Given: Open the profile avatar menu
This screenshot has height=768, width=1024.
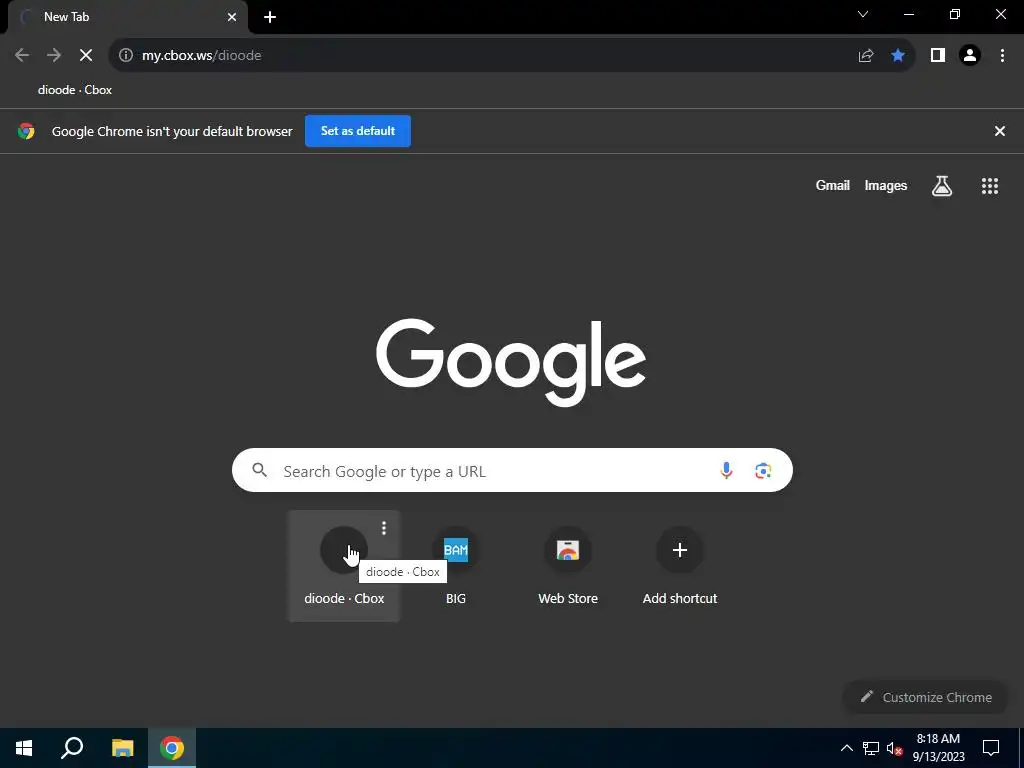Looking at the screenshot, I should (970, 56).
